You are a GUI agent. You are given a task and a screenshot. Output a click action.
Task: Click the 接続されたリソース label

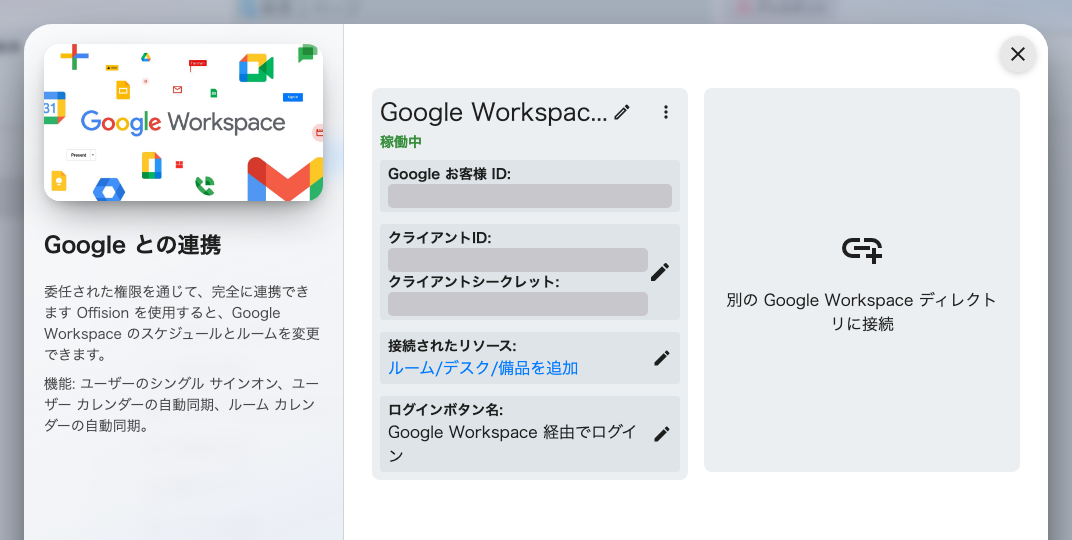pos(452,346)
